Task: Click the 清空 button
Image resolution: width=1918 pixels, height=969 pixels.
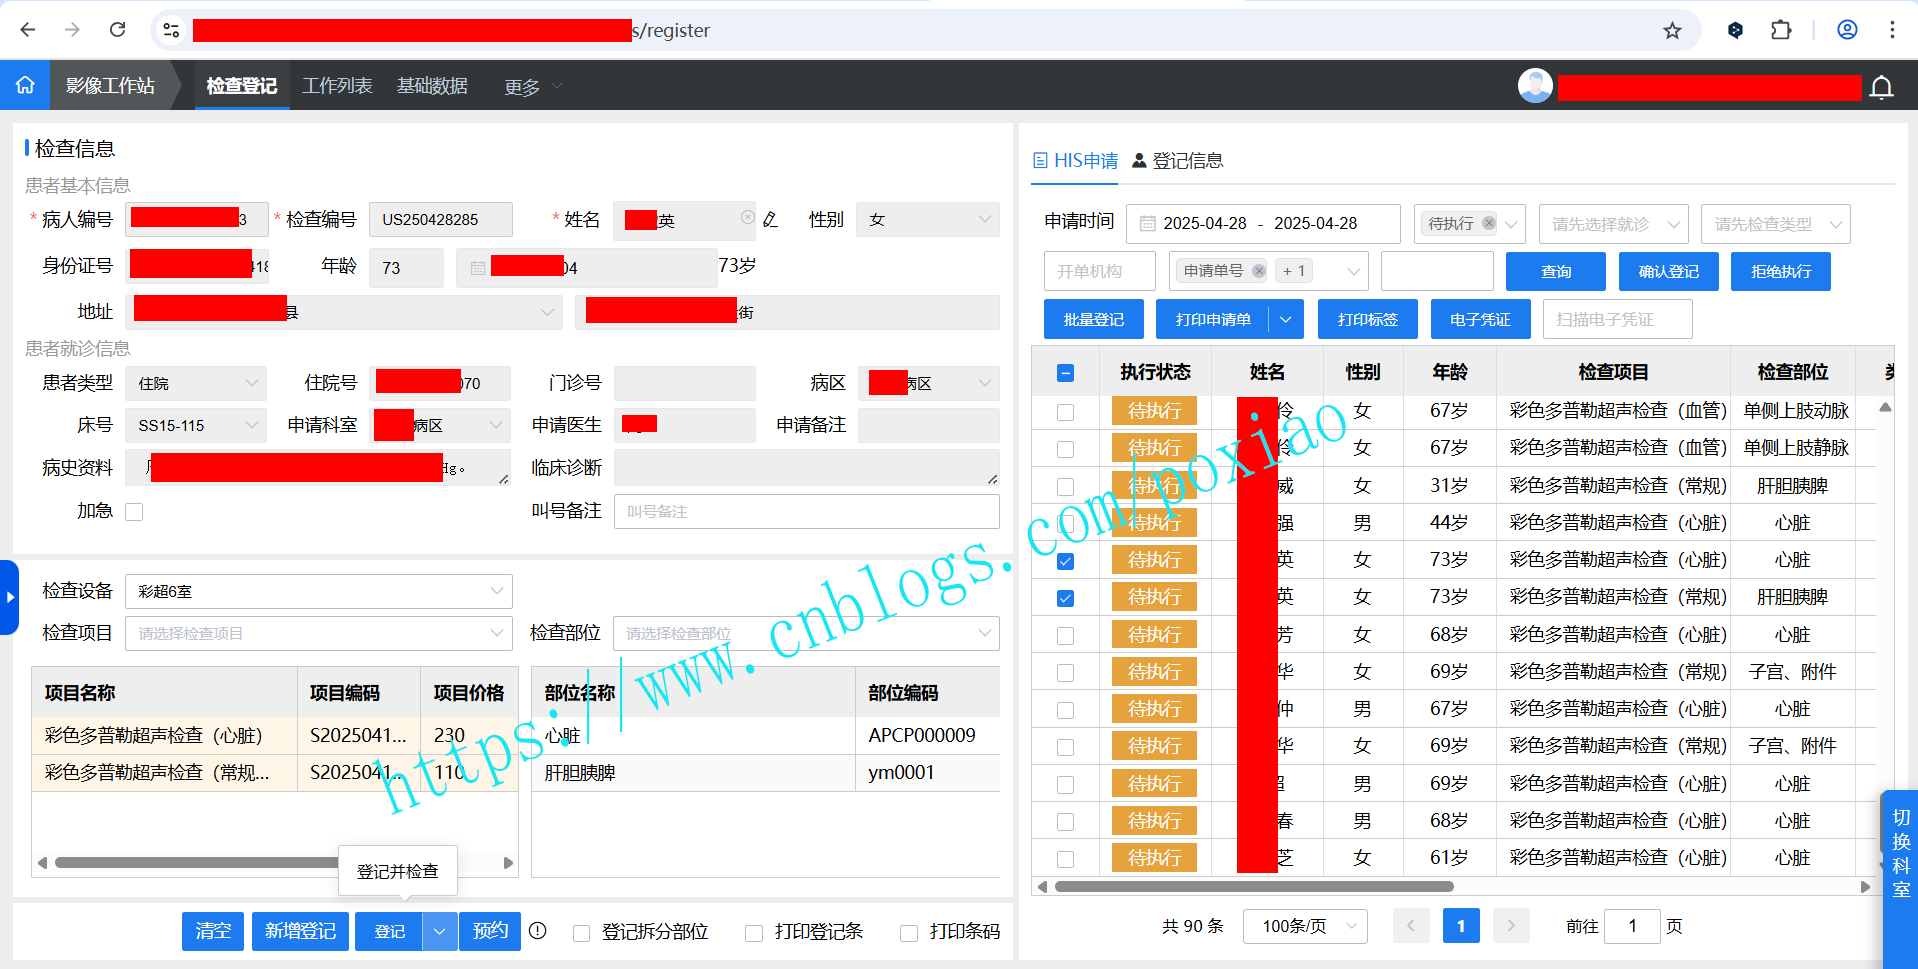Action: [x=213, y=931]
